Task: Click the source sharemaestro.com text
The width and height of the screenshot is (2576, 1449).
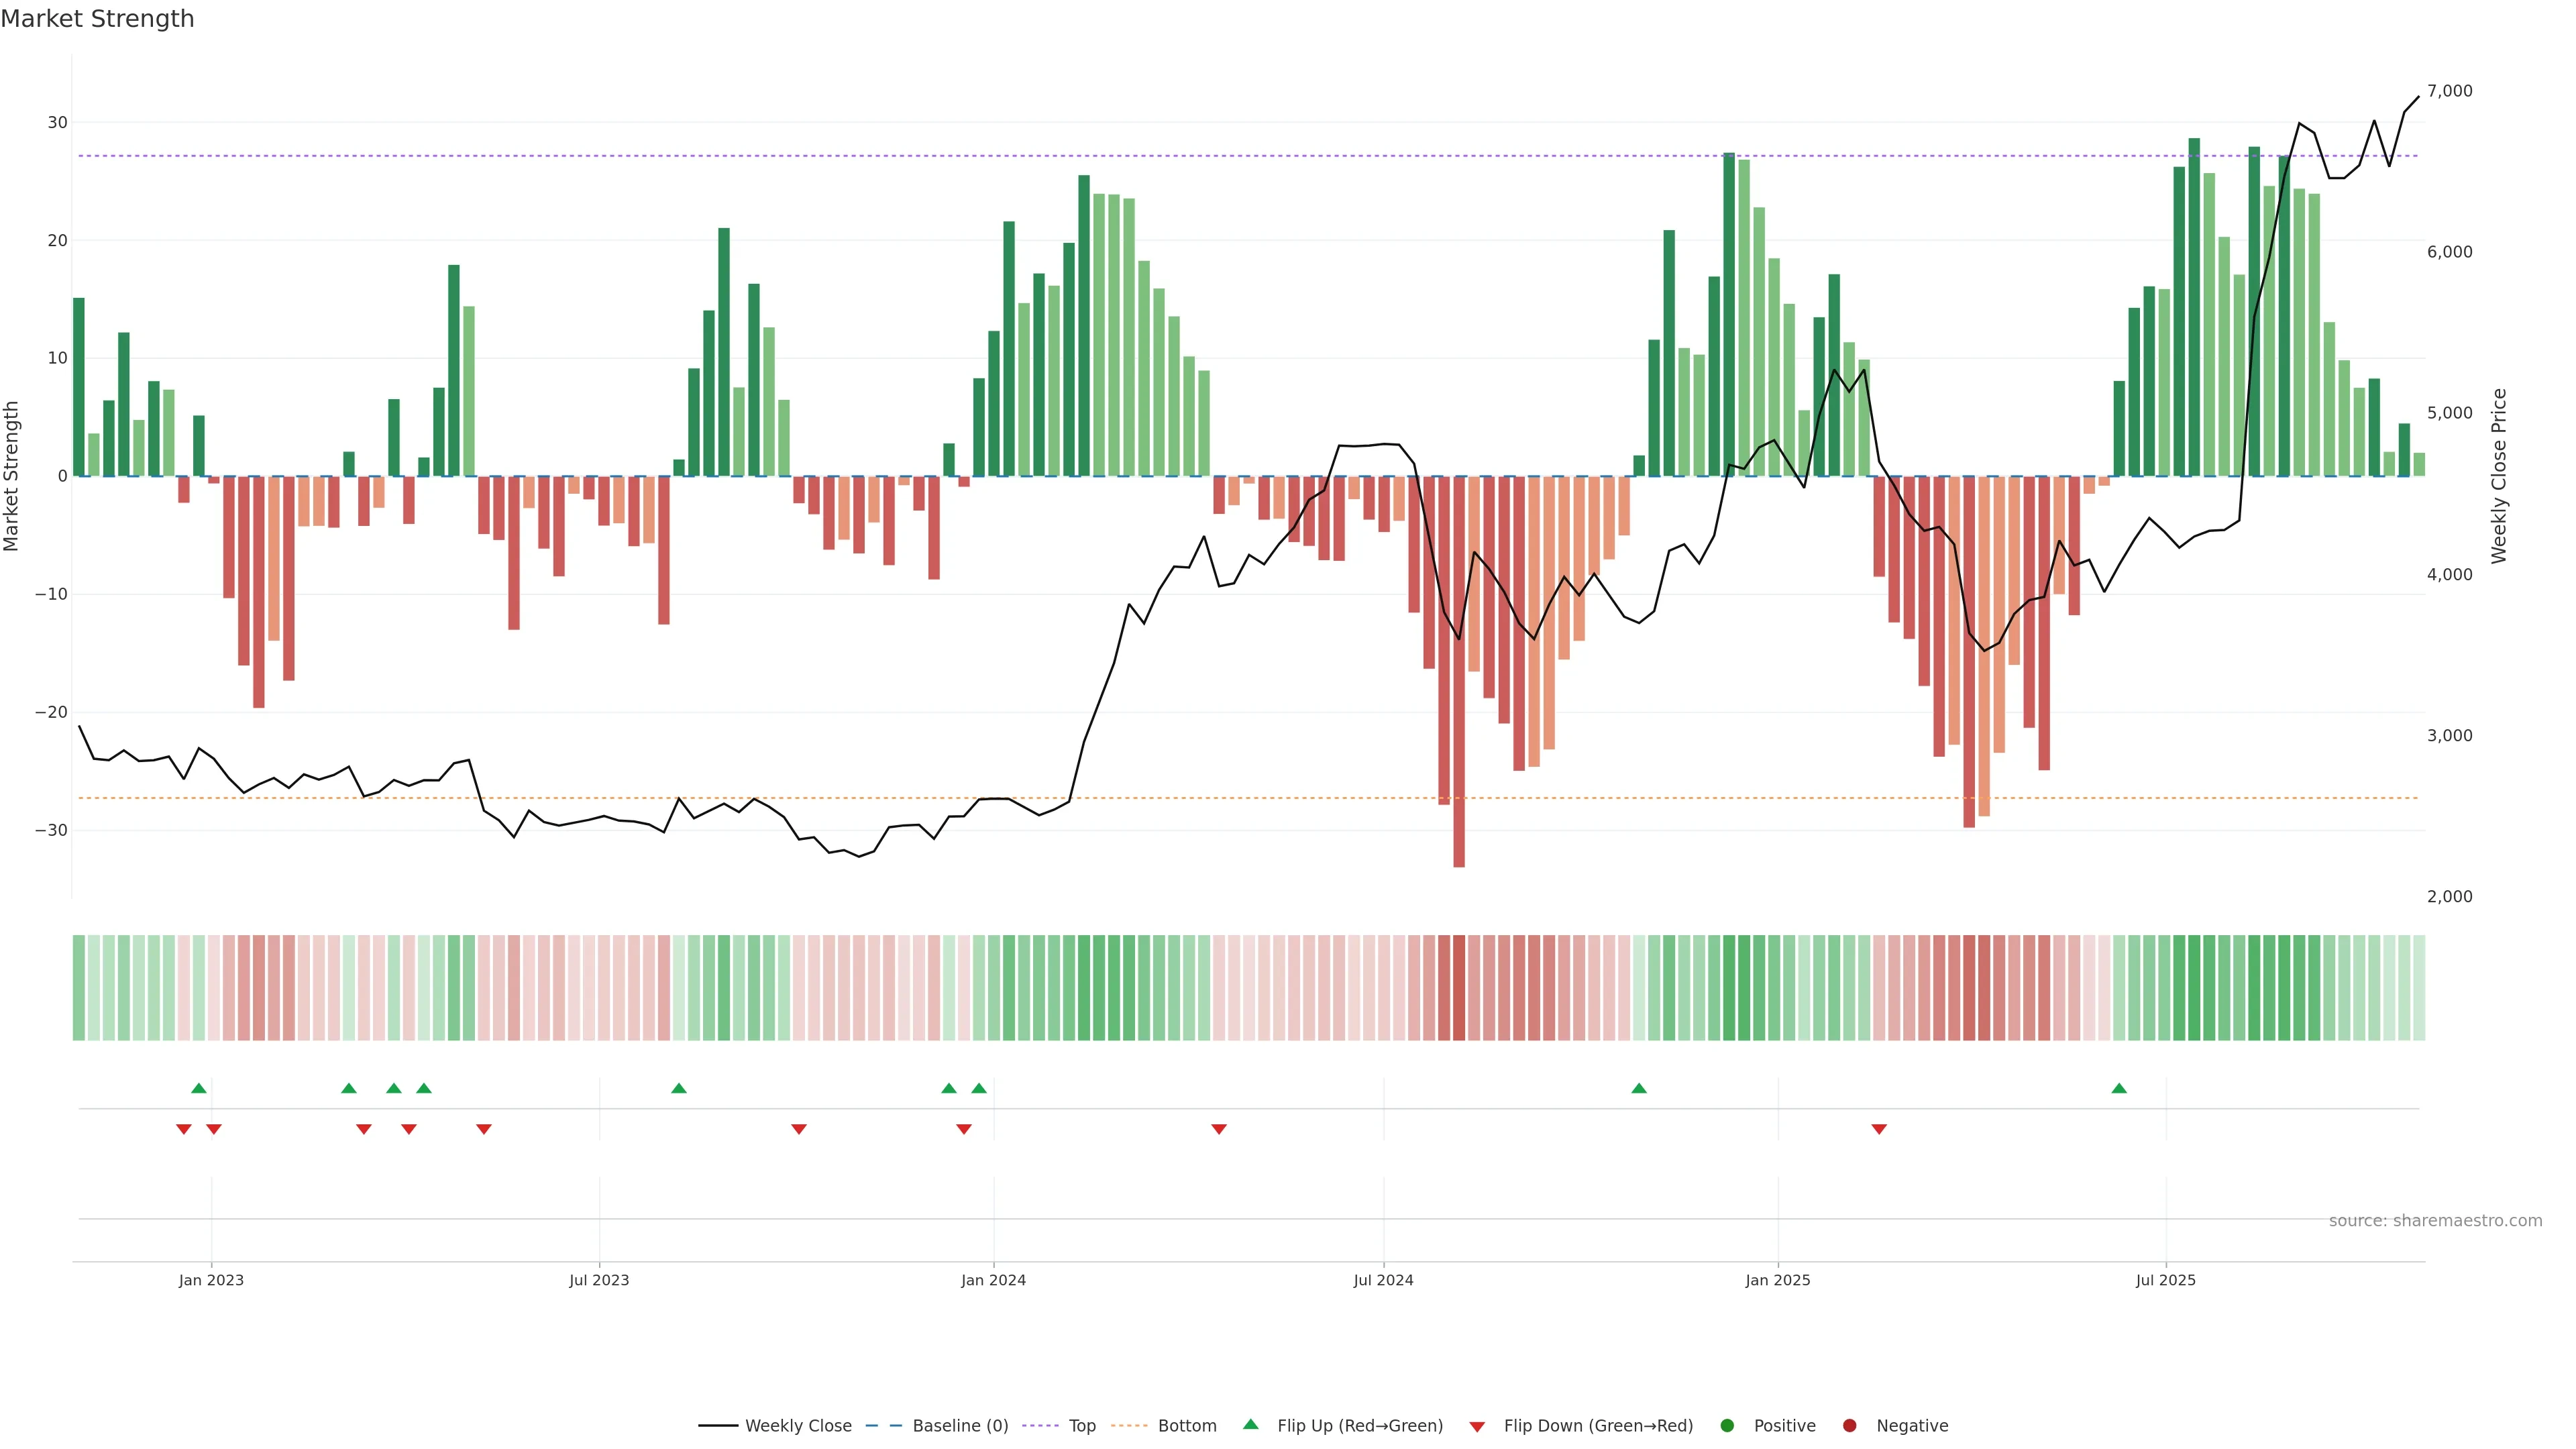Action: (2435, 1221)
